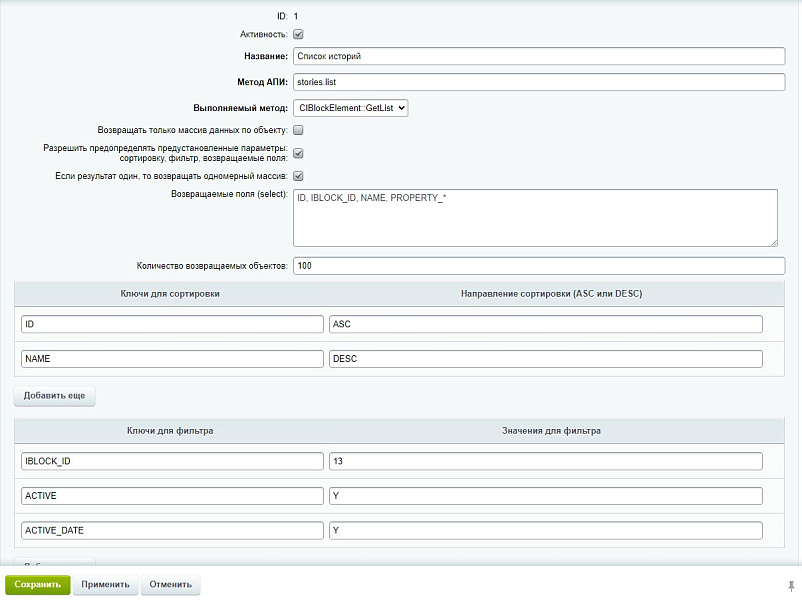Toggle Если результат один checkbox
The width and height of the screenshot is (802, 600).
click(x=298, y=176)
